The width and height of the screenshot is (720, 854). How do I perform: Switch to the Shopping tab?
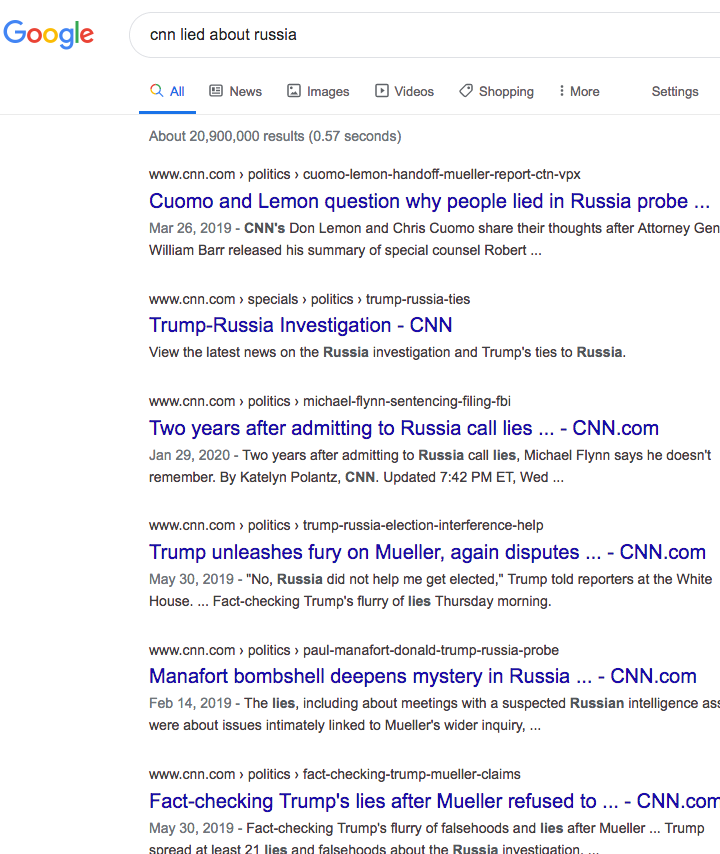point(497,91)
